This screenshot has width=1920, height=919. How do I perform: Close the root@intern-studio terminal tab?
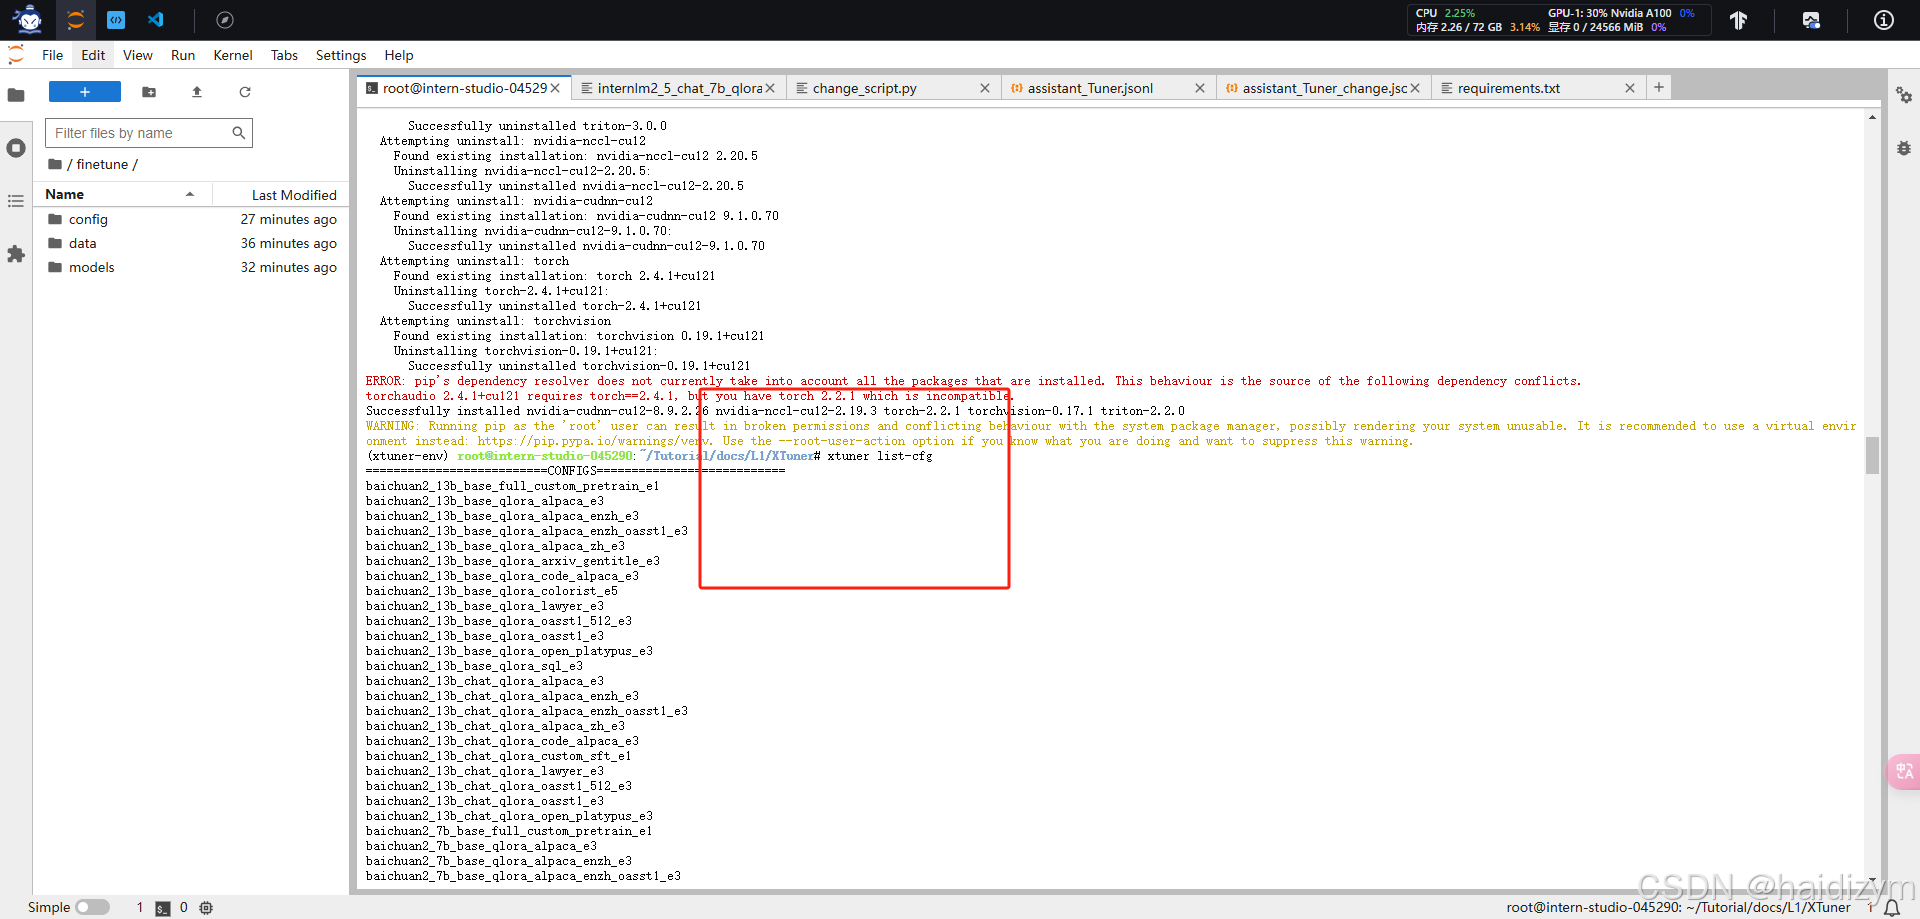click(555, 88)
